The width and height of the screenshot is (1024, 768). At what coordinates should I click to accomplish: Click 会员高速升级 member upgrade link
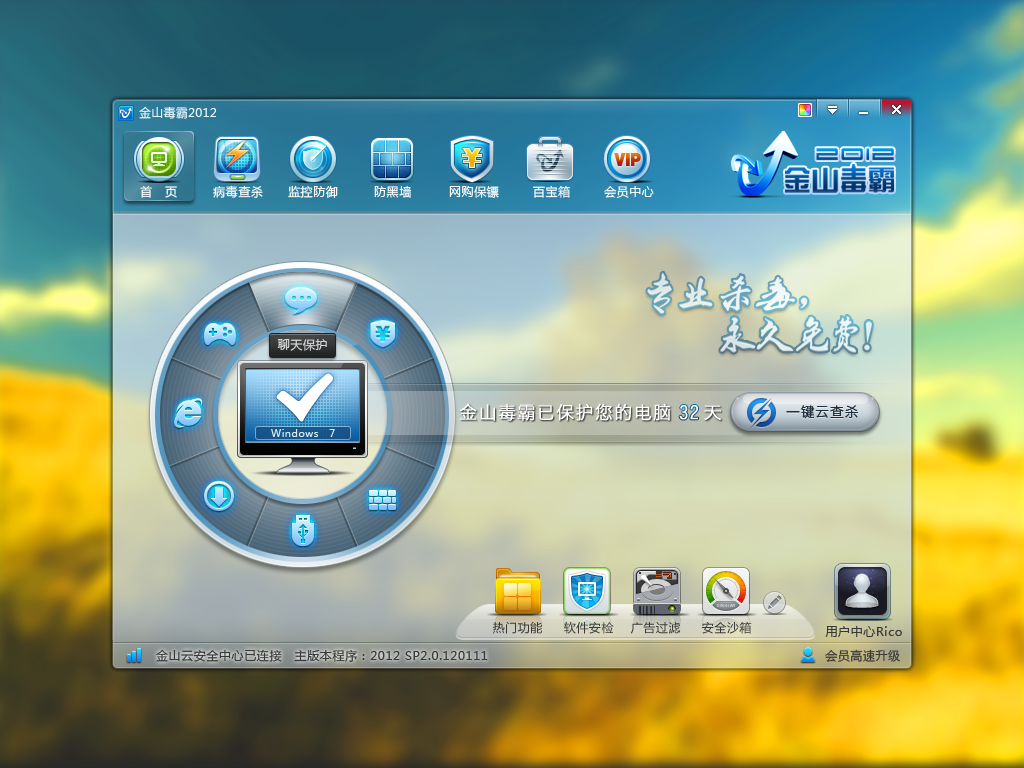pyautogui.click(x=862, y=656)
